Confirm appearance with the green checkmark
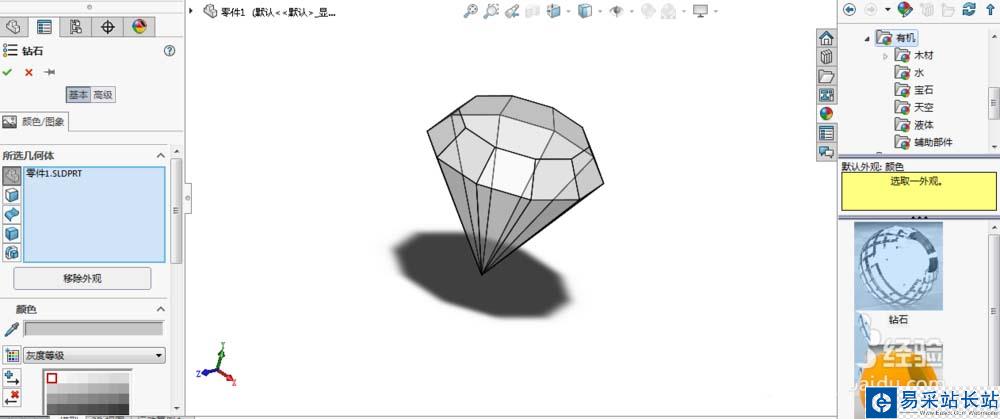 point(7,72)
